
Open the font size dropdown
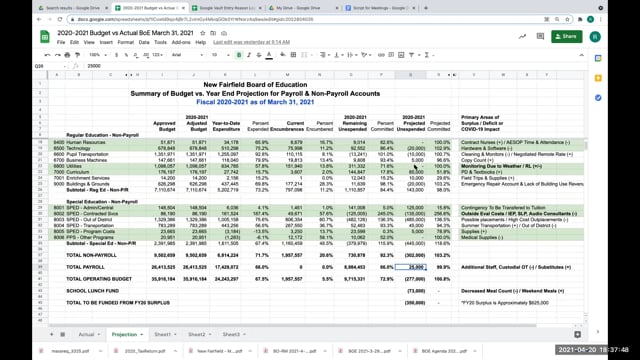click(220, 55)
